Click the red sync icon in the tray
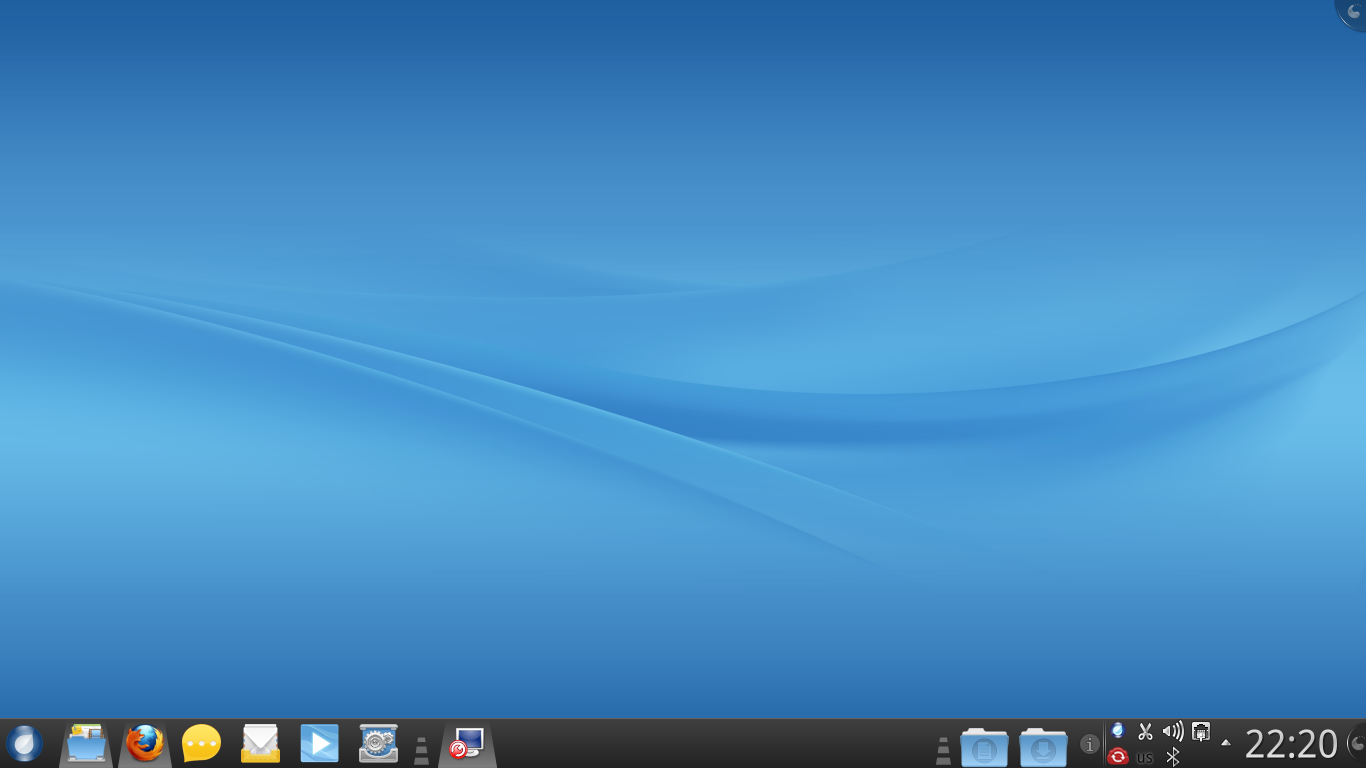The width and height of the screenshot is (1366, 768). click(x=1117, y=757)
